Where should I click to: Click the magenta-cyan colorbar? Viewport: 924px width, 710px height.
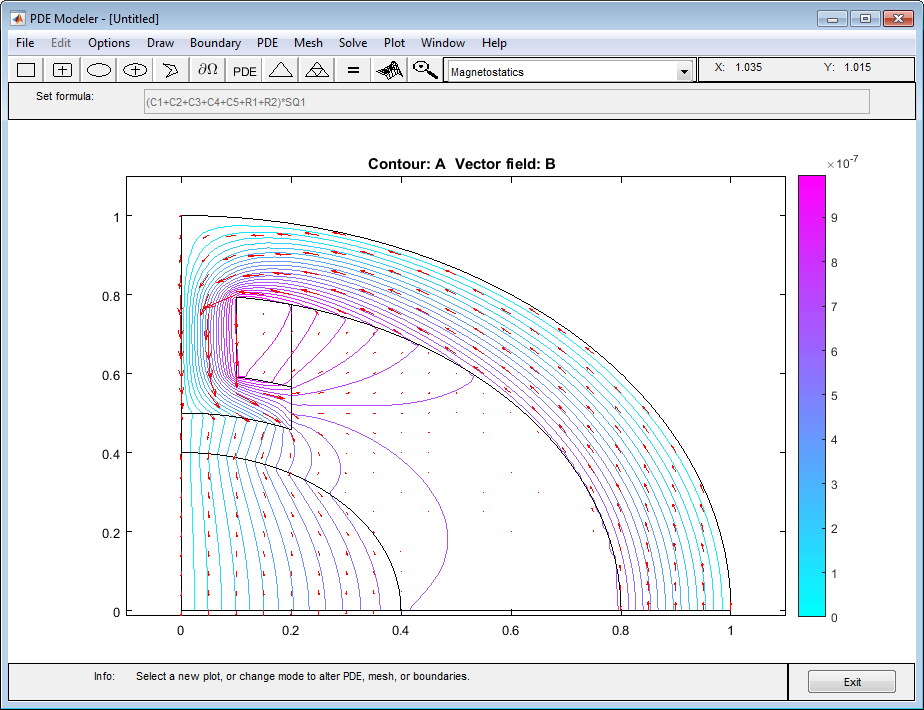[x=811, y=396]
